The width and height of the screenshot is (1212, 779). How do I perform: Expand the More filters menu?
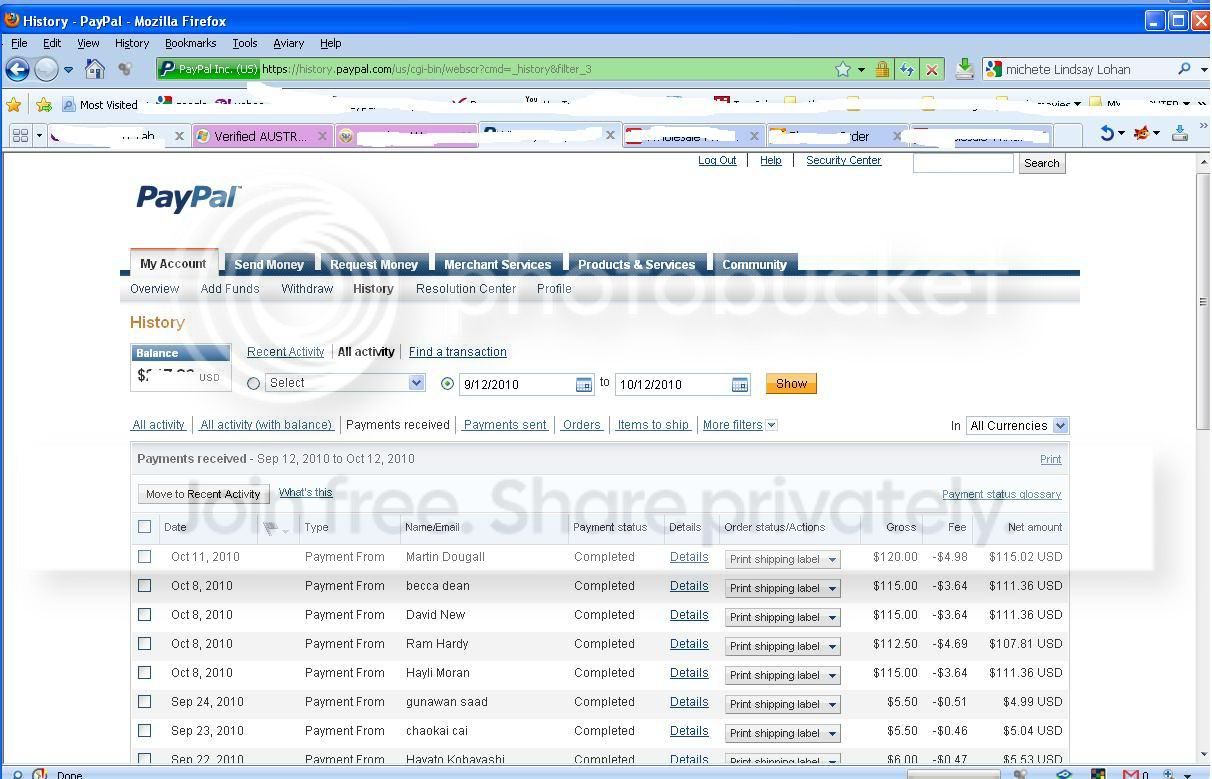coord(739,425)
